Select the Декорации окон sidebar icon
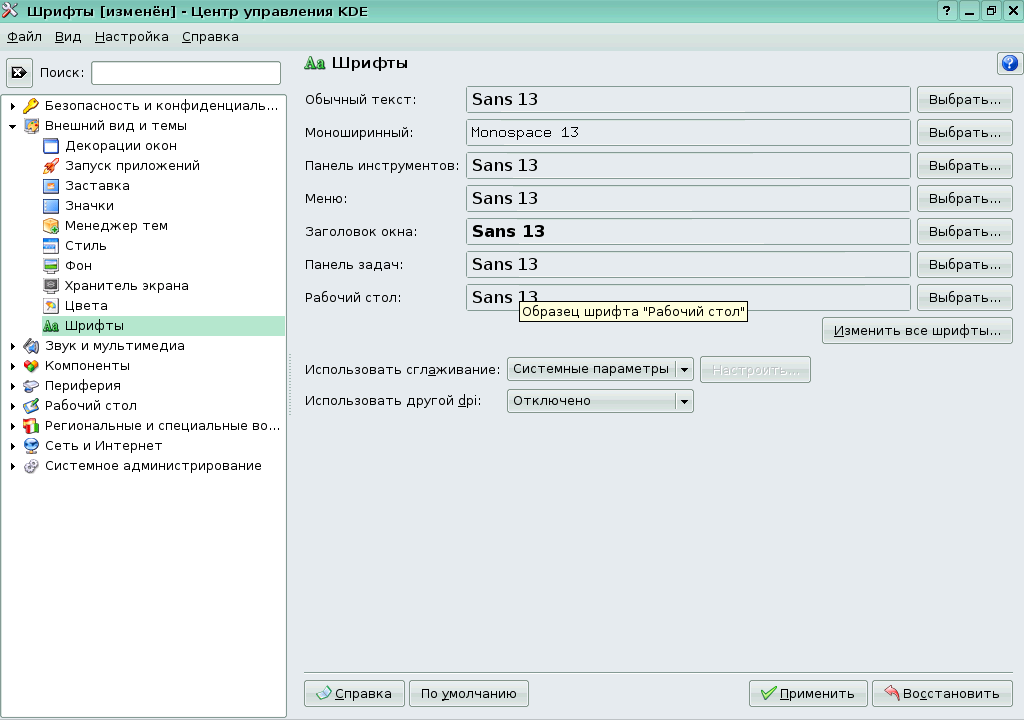Viewport: 1024px width, 720px height. [x=52, y=145]
